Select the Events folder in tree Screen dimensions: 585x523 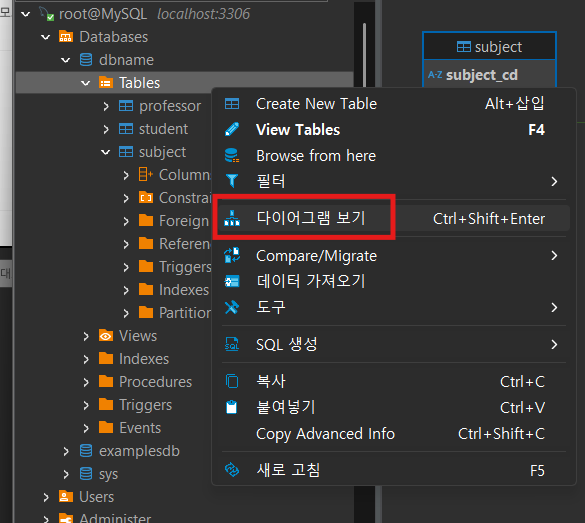point(130,428)
